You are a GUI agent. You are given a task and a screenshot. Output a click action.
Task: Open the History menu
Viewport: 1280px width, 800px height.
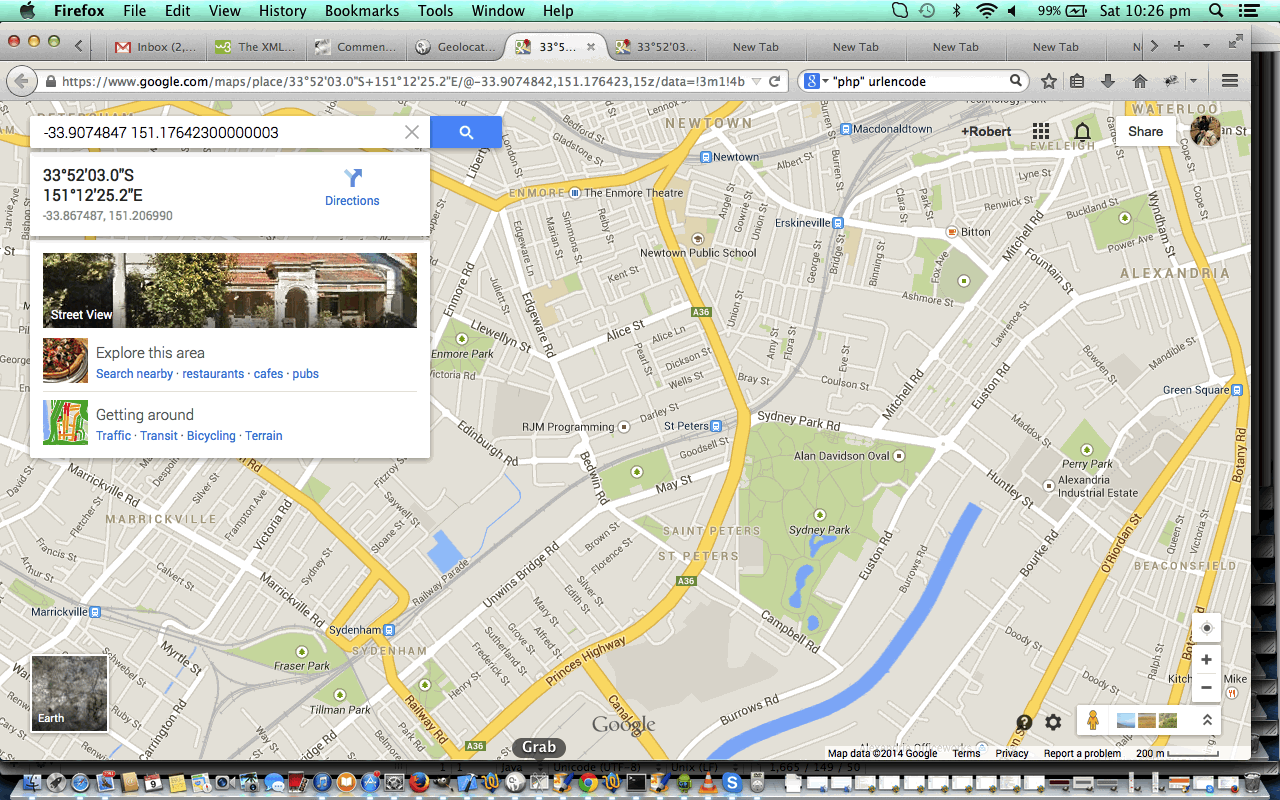click(282, 11)
